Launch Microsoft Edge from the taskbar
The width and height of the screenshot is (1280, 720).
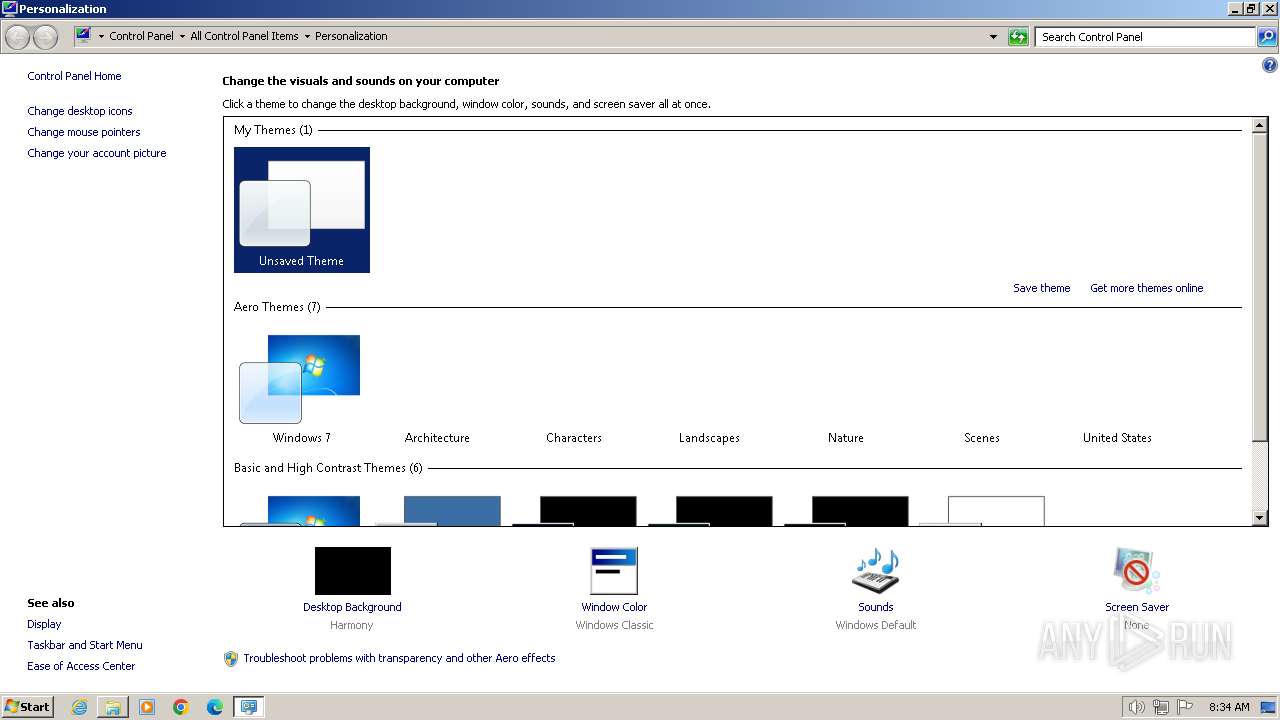tap(215, 707)
